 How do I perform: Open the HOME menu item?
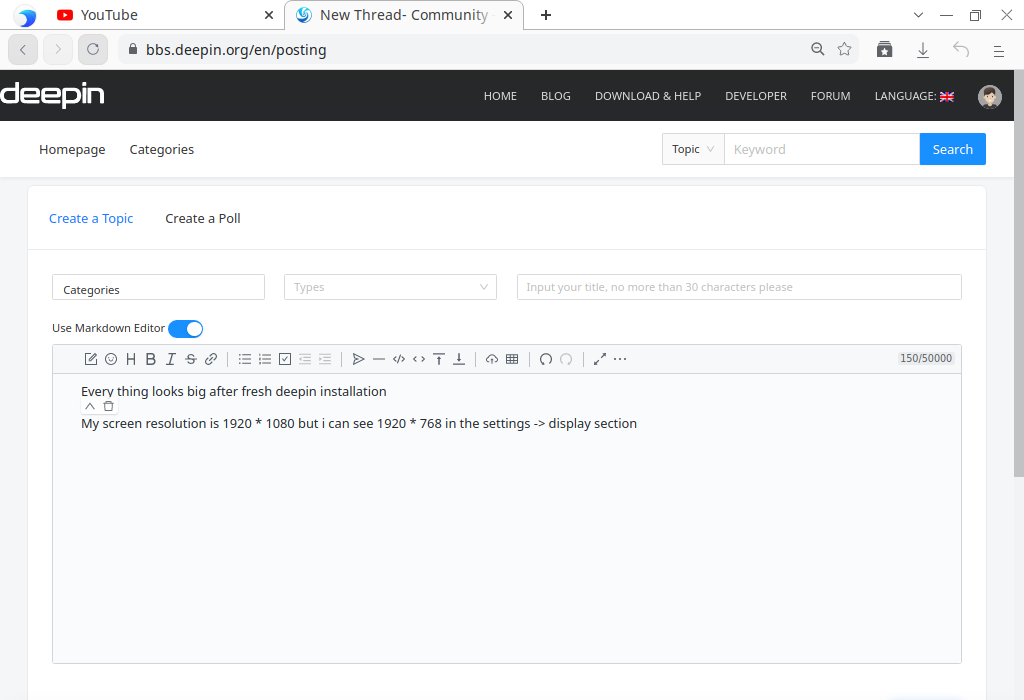(500, 96)
